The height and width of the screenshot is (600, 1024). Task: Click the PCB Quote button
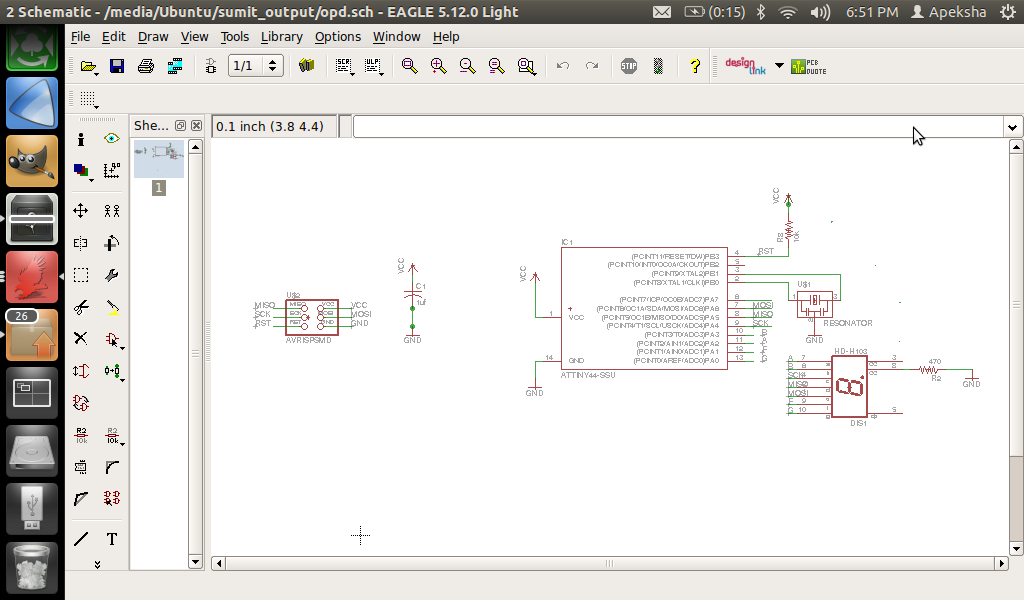[808, 66]
